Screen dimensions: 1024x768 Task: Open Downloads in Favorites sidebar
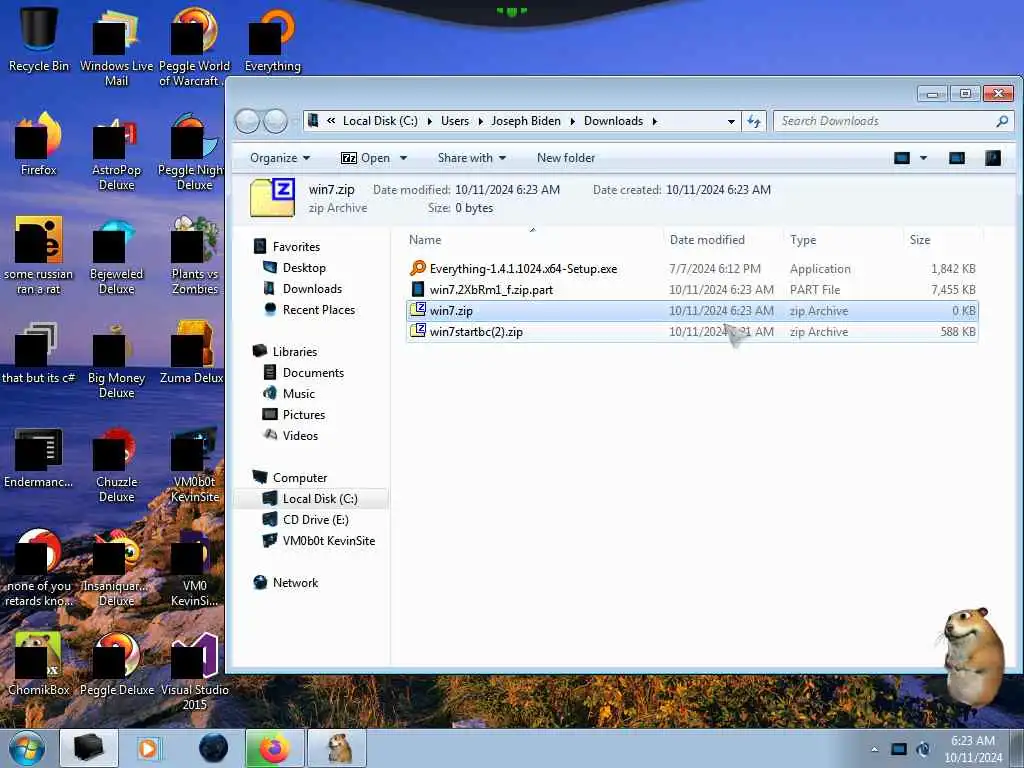pyautogui.click(x=312, y=289)
